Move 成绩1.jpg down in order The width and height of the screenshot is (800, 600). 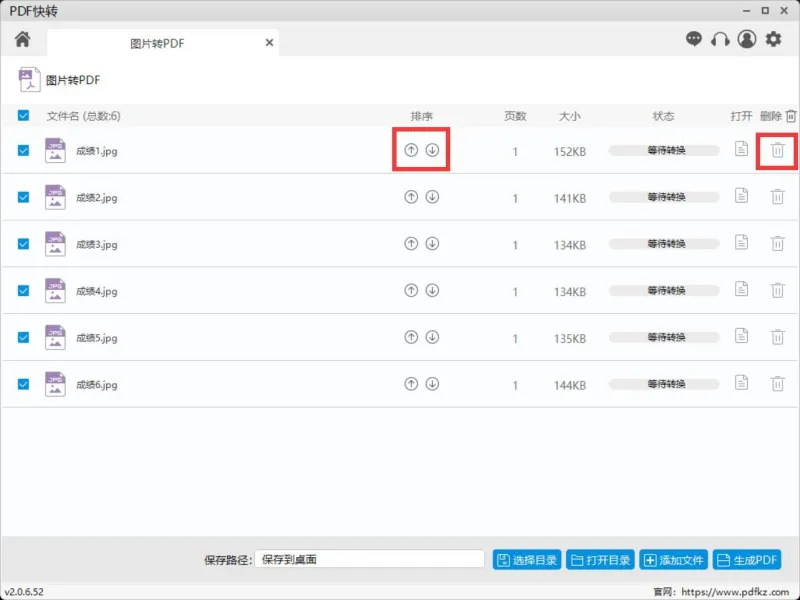tap(432, 150)
